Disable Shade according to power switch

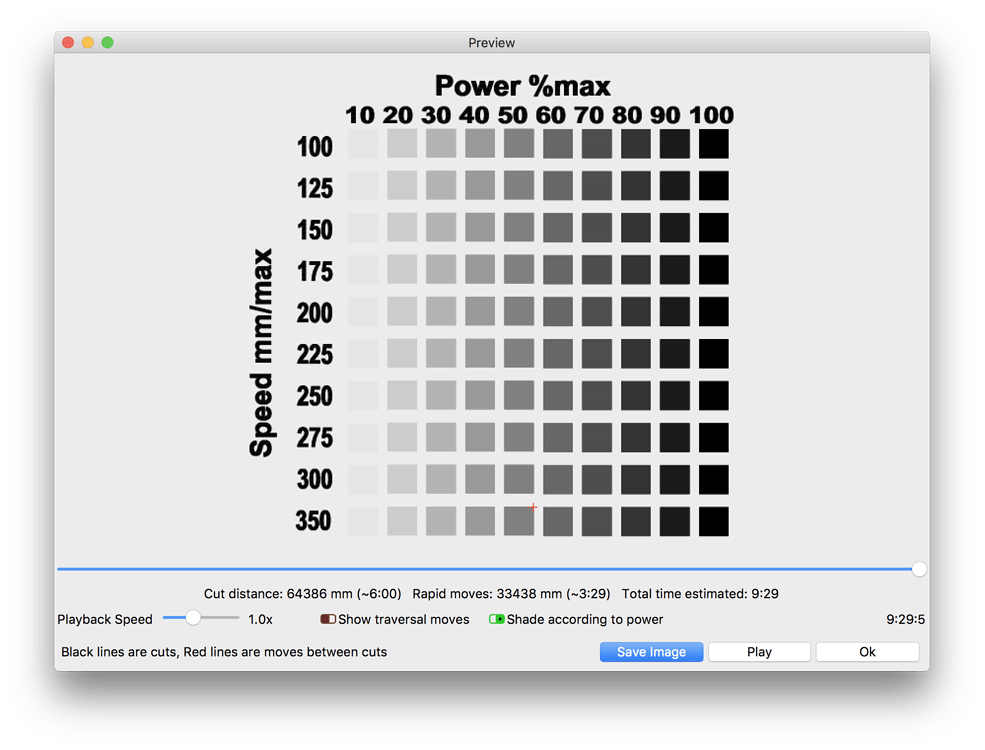coord(497,619)
